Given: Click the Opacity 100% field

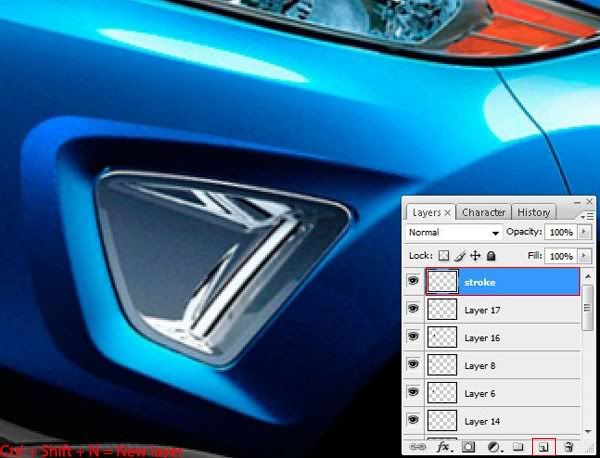Looking at the screenshot, I should (561, 232).
